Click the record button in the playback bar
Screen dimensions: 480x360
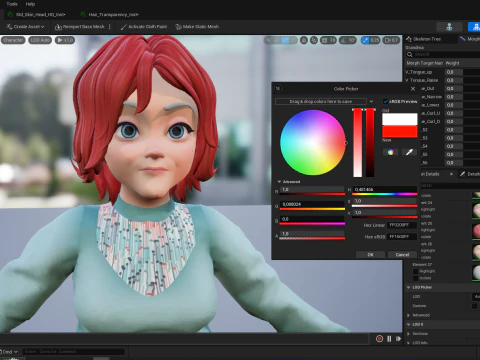(379, 339)
